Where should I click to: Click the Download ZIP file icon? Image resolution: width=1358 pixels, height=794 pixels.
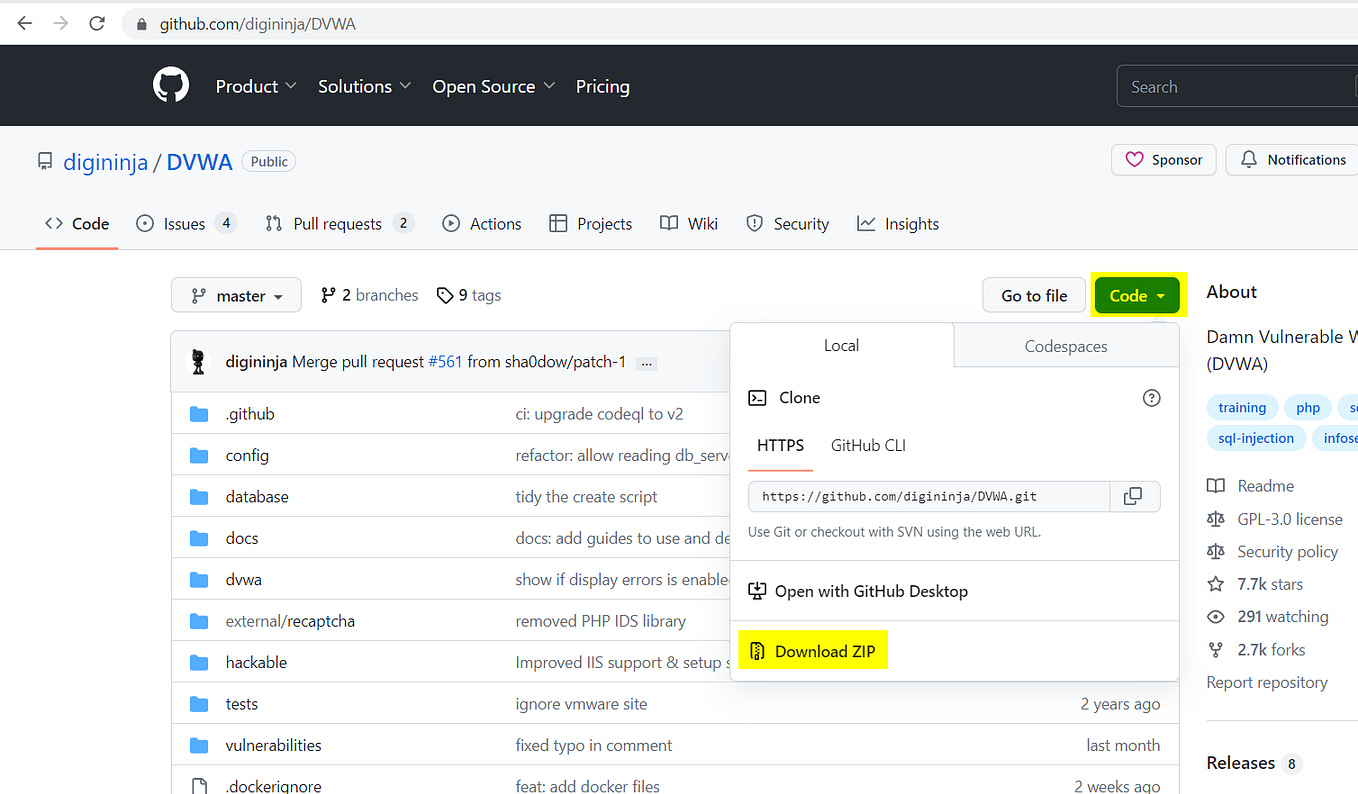coord(757,651)
